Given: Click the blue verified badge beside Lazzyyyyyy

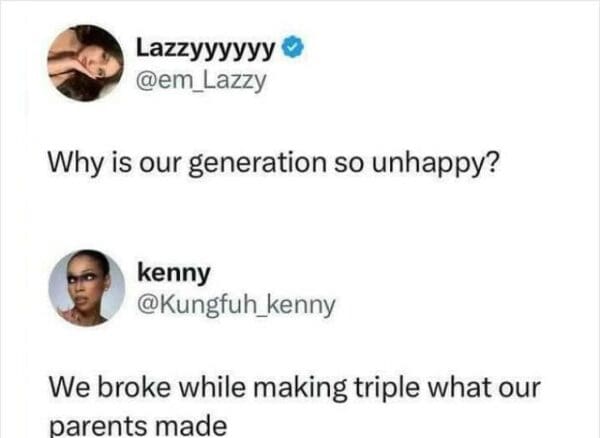Looking at the screenshot, I should 294,47.
